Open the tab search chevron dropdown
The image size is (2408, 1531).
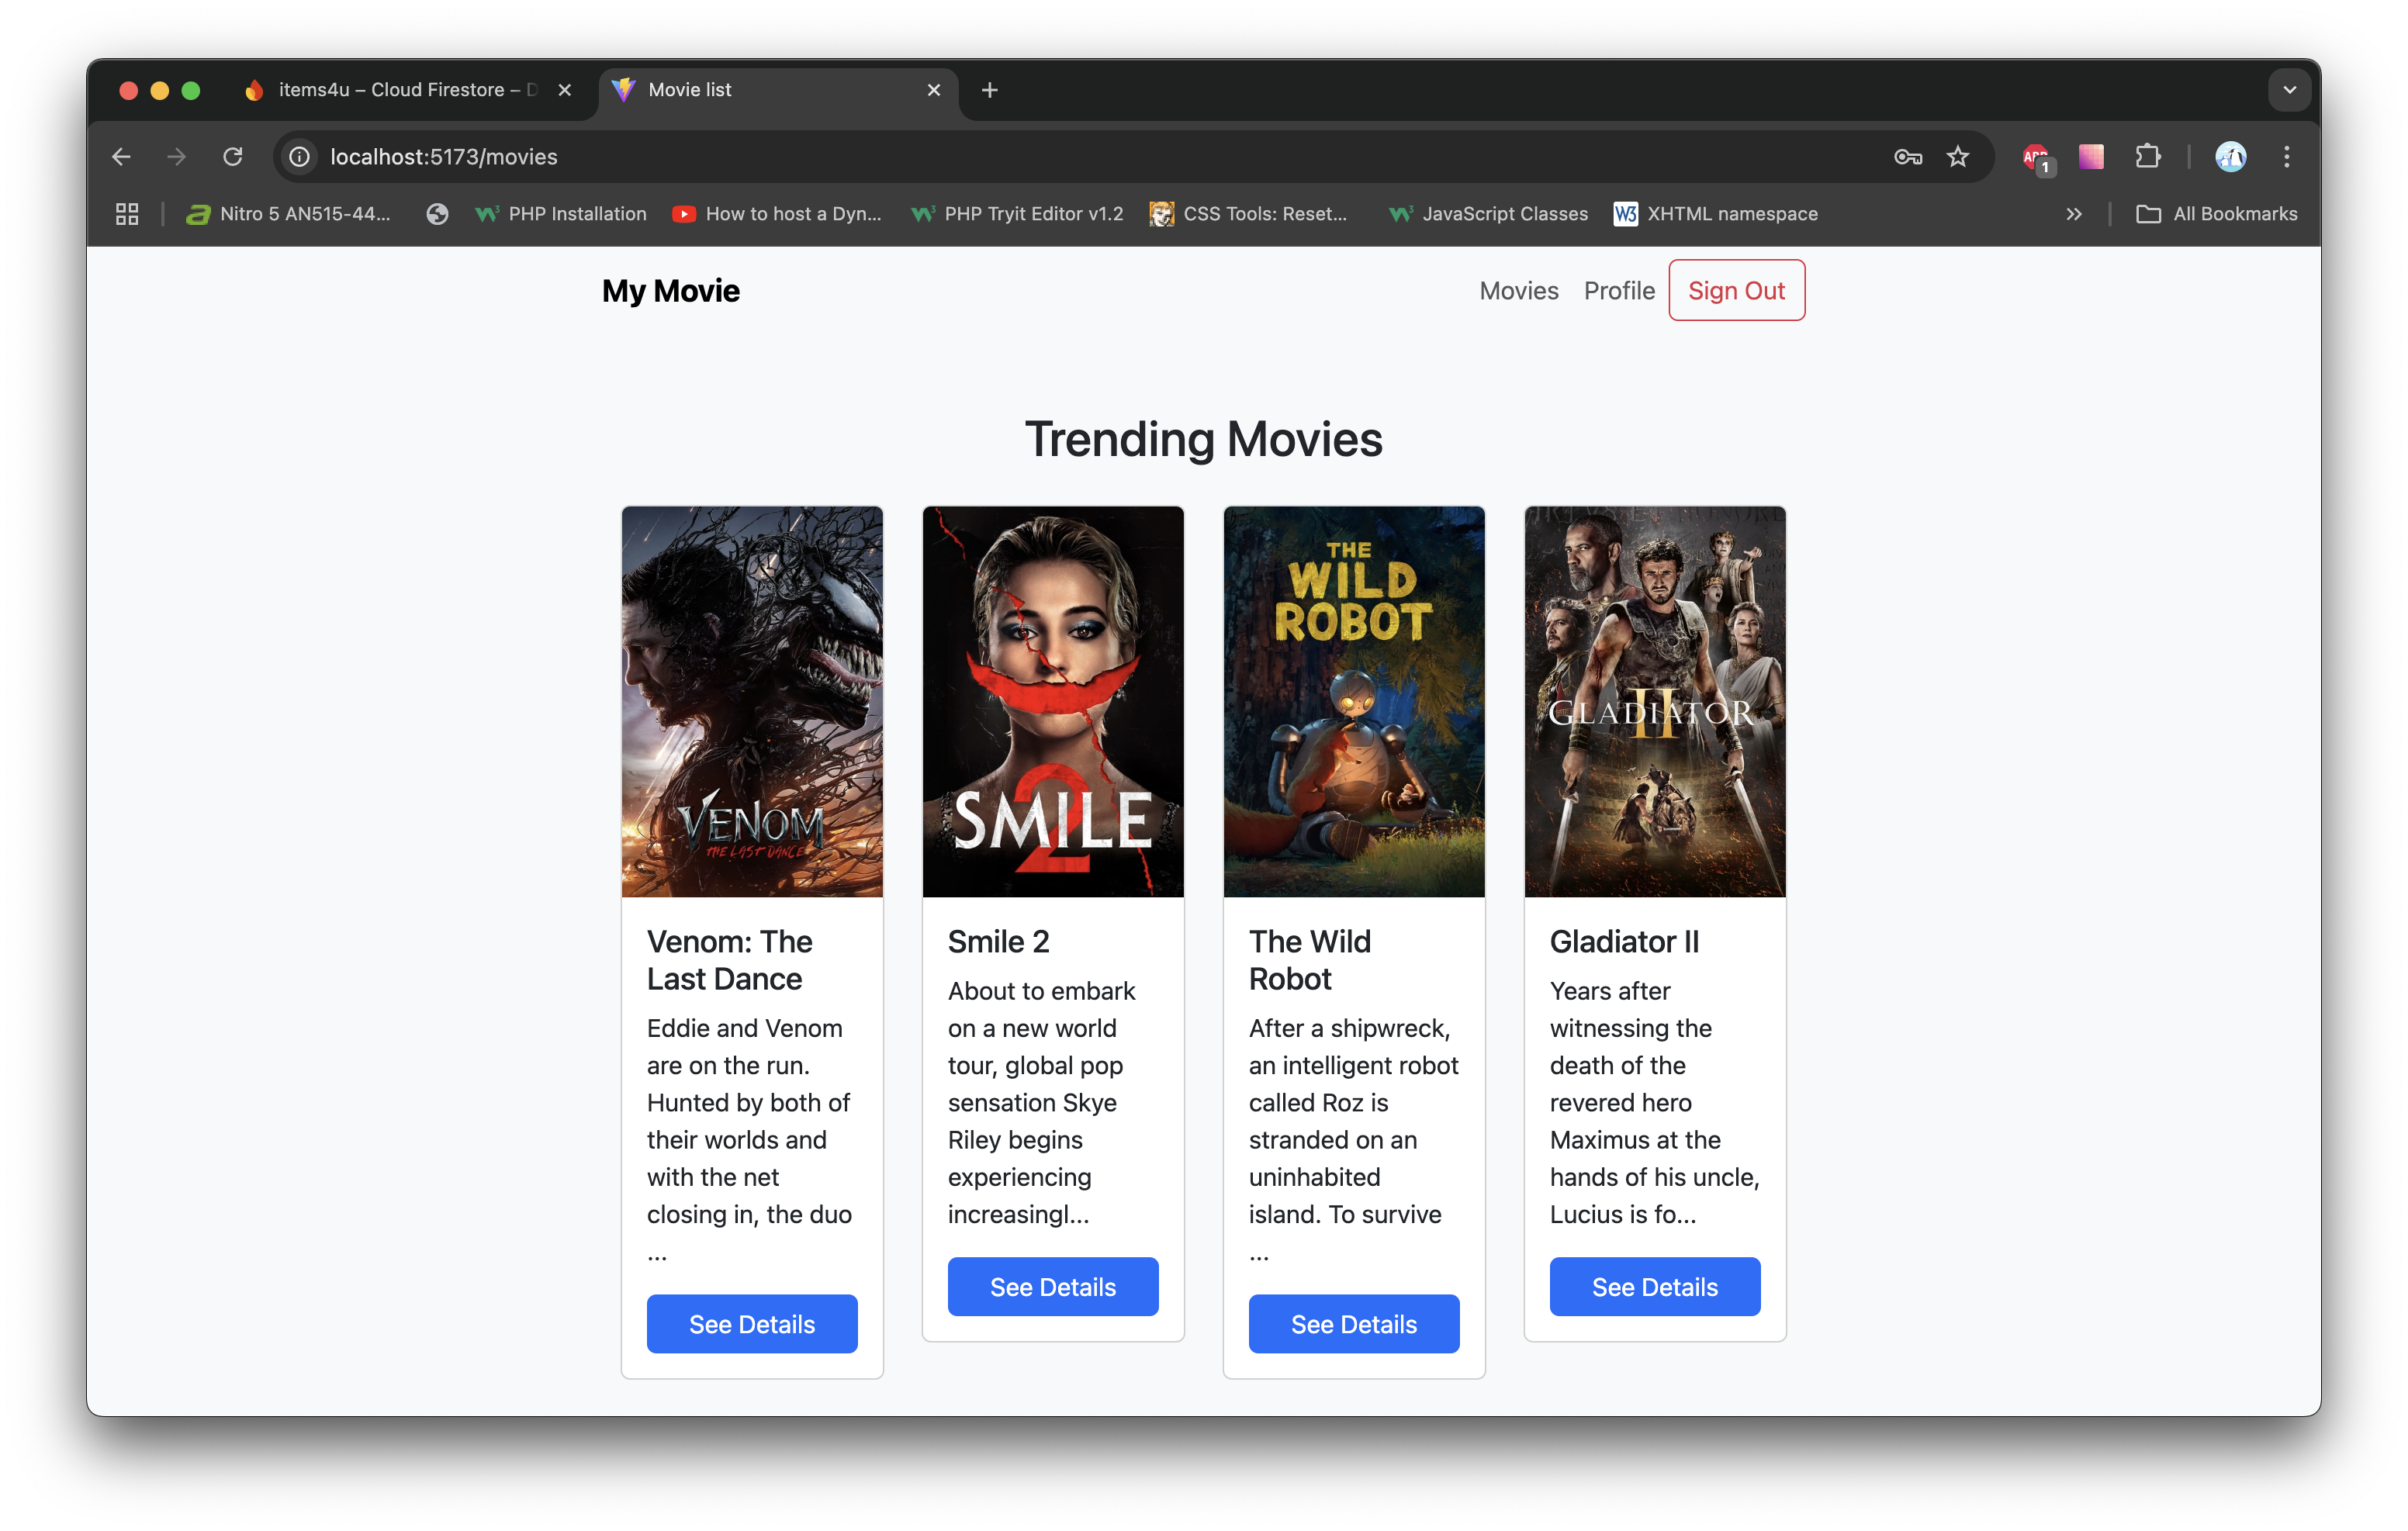tap(2289, 90)
